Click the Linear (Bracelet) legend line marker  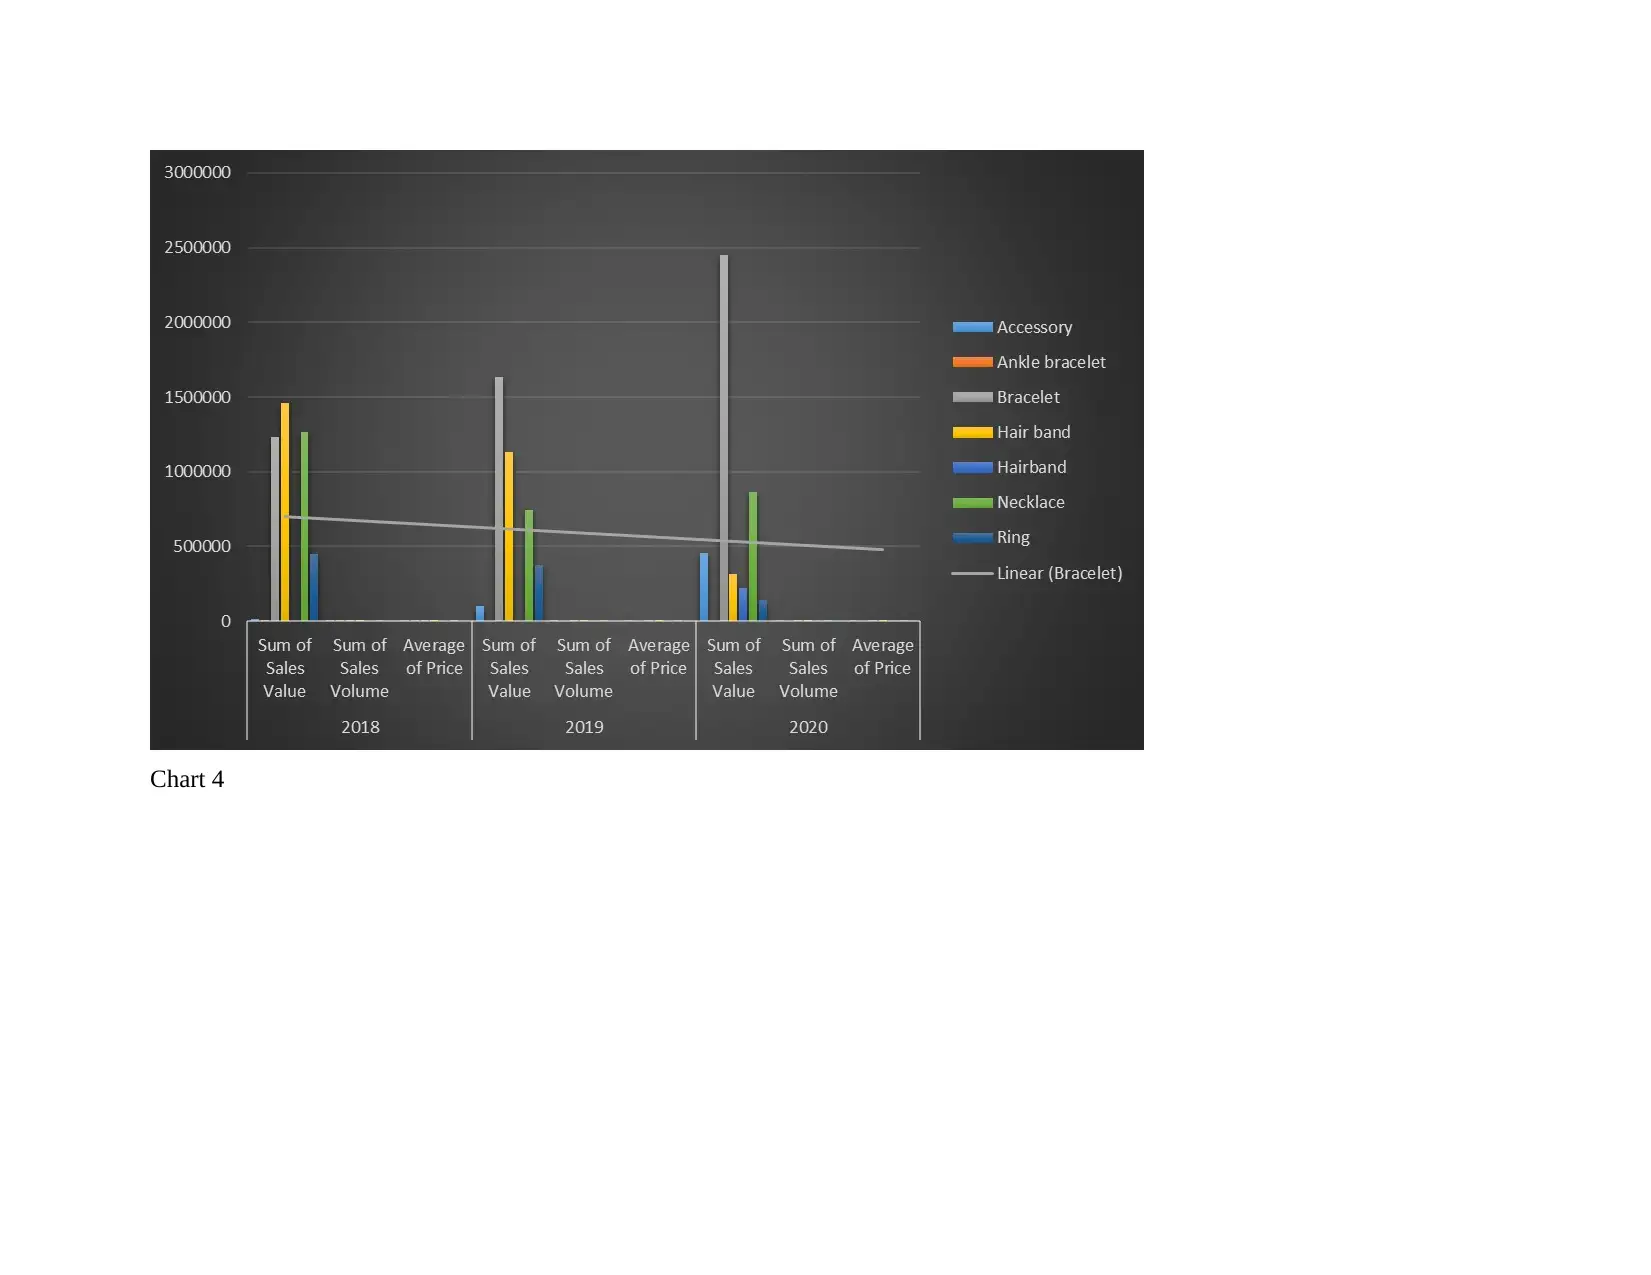pos(972,573)
